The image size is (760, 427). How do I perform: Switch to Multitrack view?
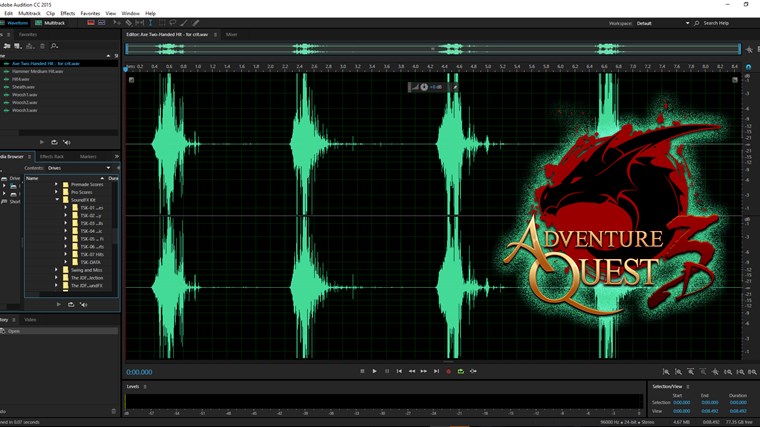coord(50,23)
